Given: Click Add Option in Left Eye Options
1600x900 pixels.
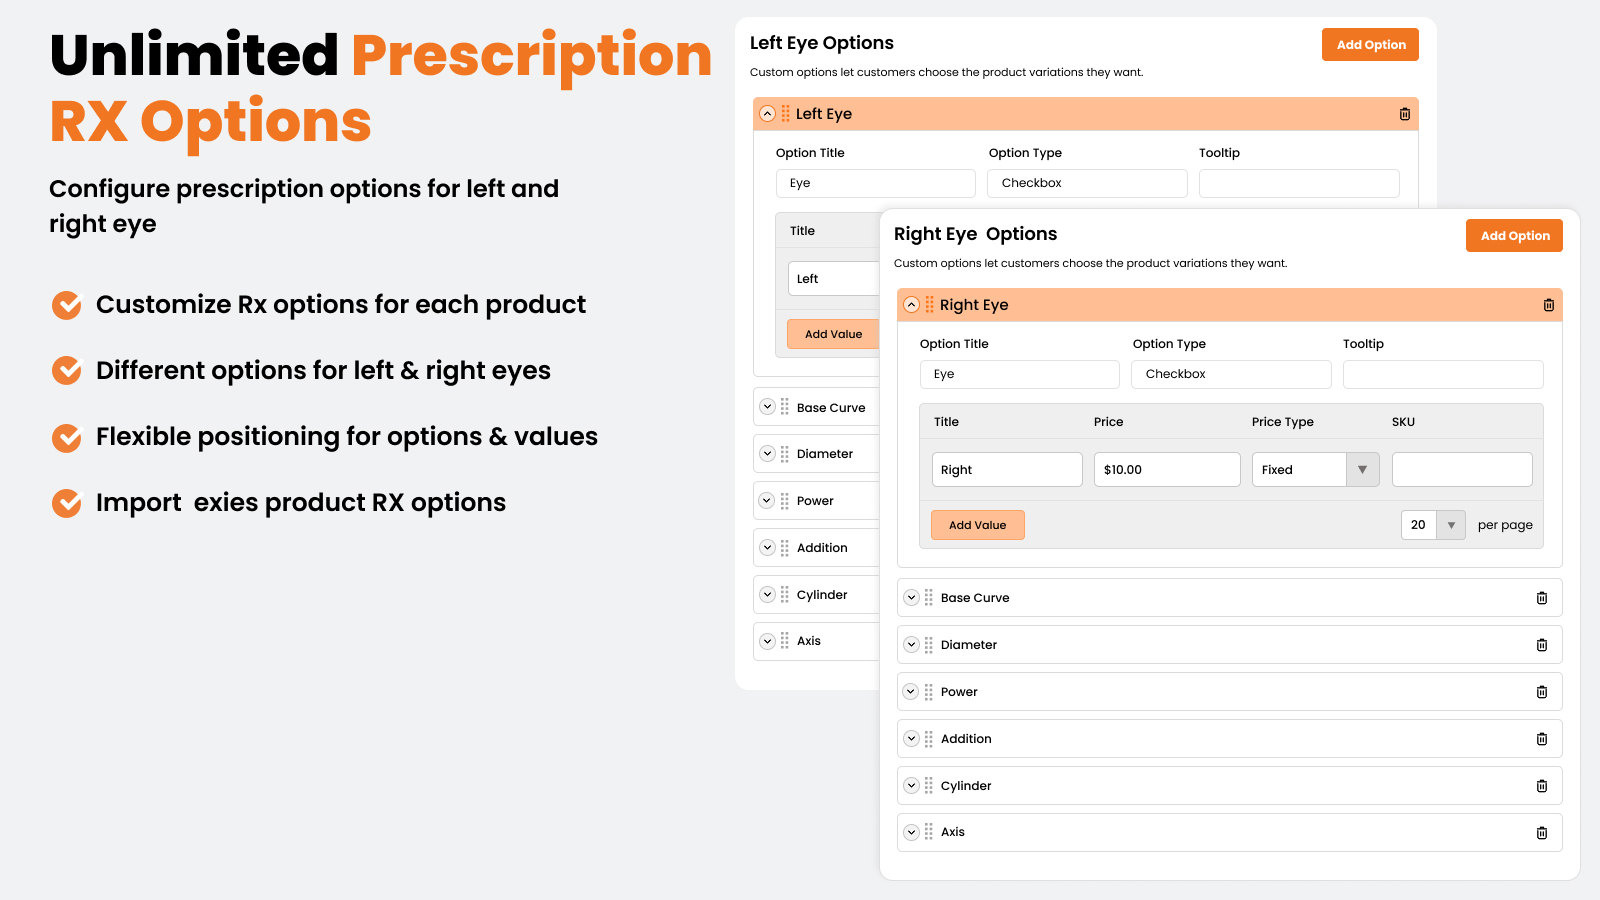Looking at the screenshot, I should 1370,45.
